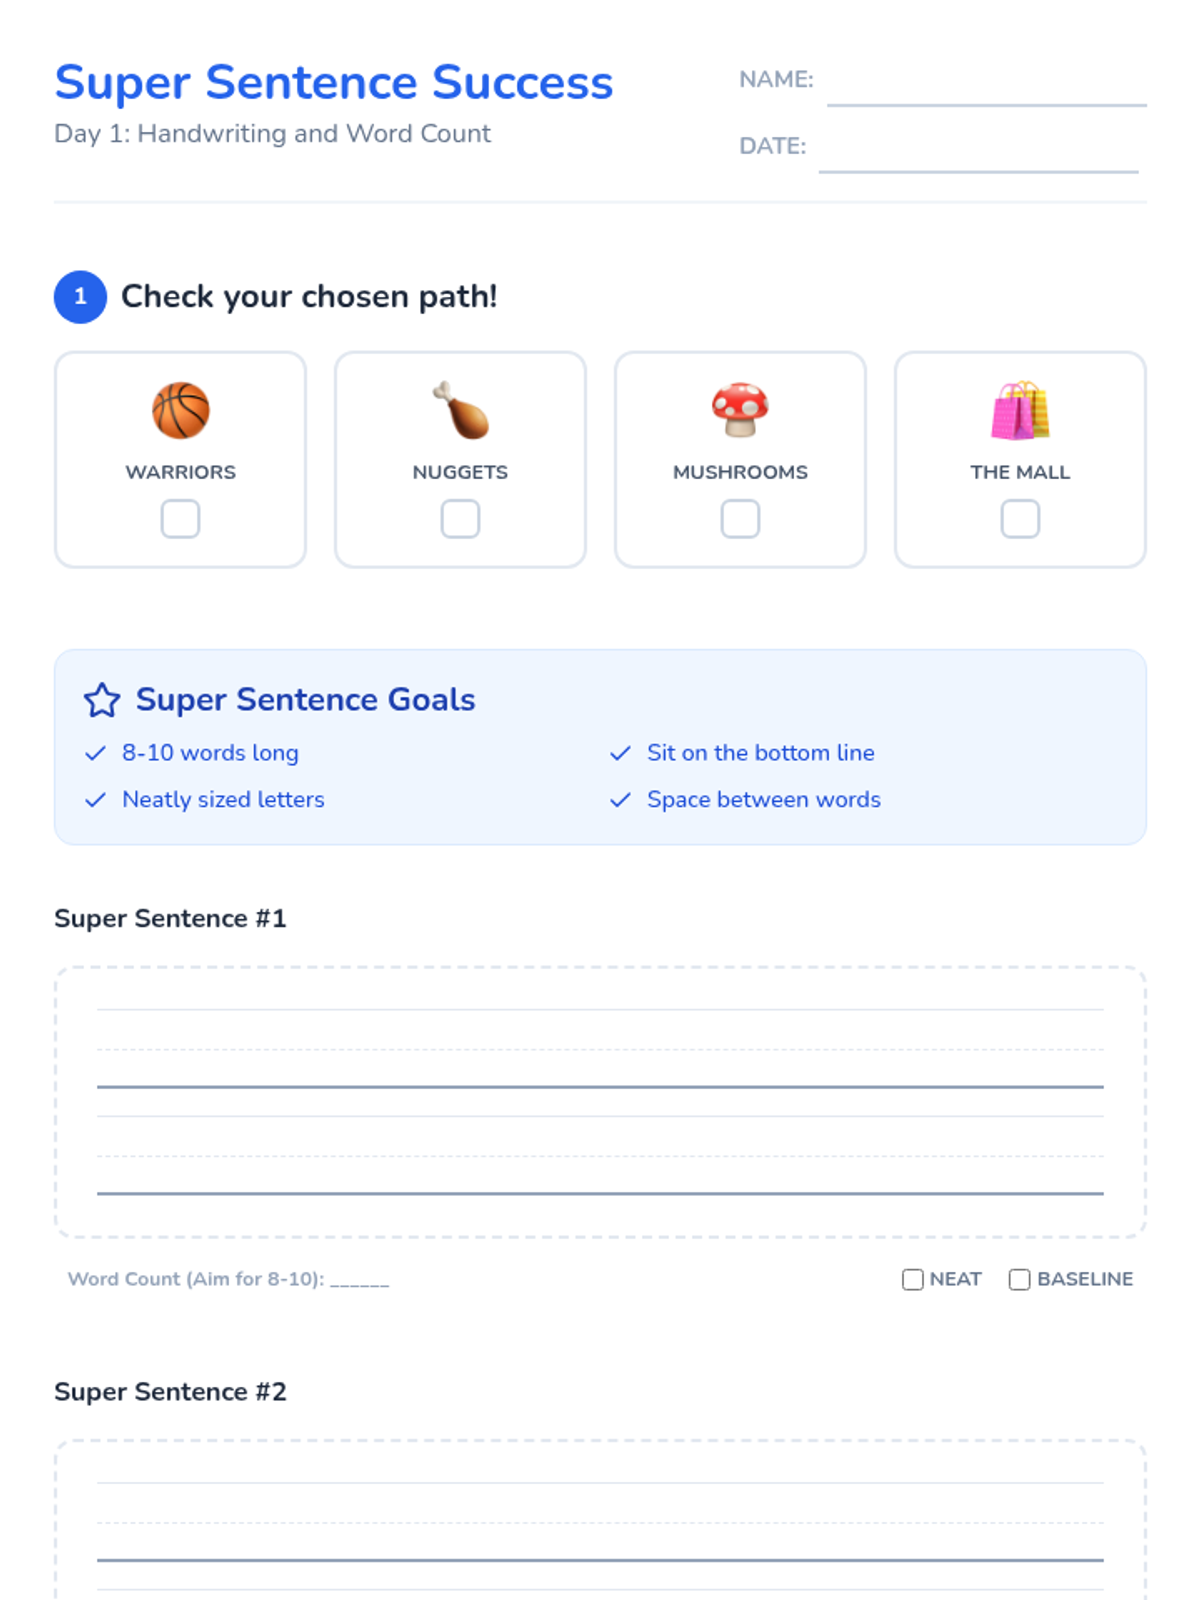Mark THE MALL checkbox
Image resolution: width=1200 pixels, height=1600 pixels.
(x=1020, y=519)
